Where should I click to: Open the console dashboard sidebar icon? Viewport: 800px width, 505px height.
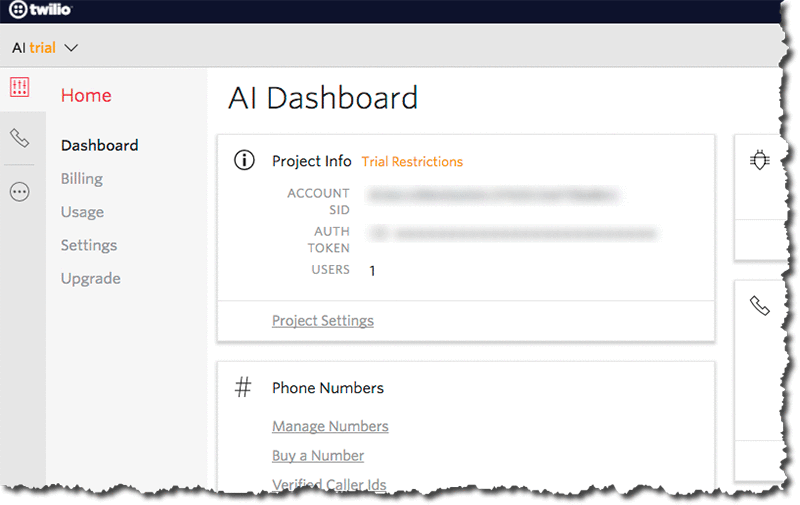pos(20,88)
